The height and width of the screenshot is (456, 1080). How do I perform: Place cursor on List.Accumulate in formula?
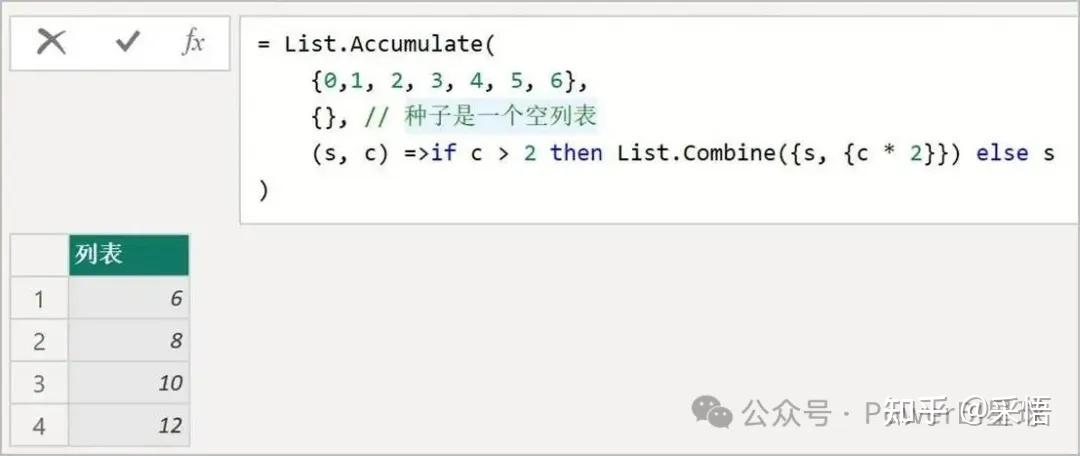(386, 44)
